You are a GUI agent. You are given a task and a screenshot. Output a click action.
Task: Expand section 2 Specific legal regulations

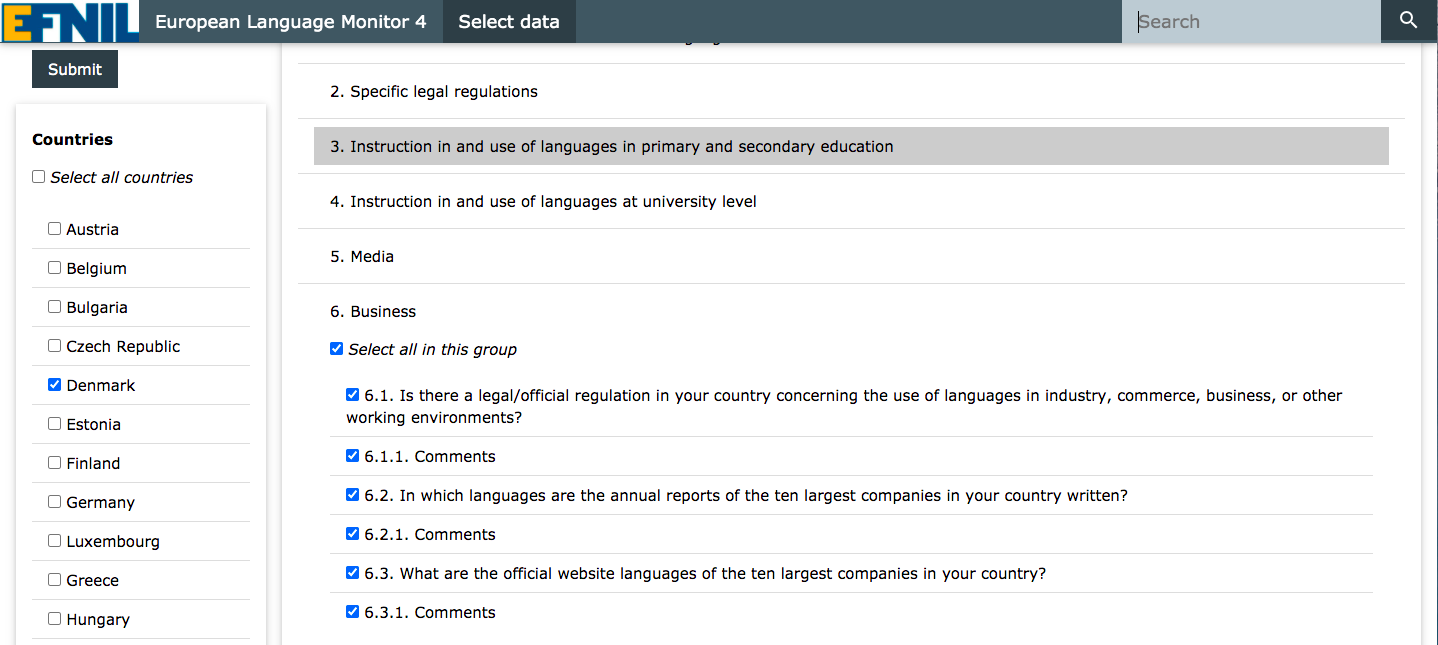pos(434,92)
